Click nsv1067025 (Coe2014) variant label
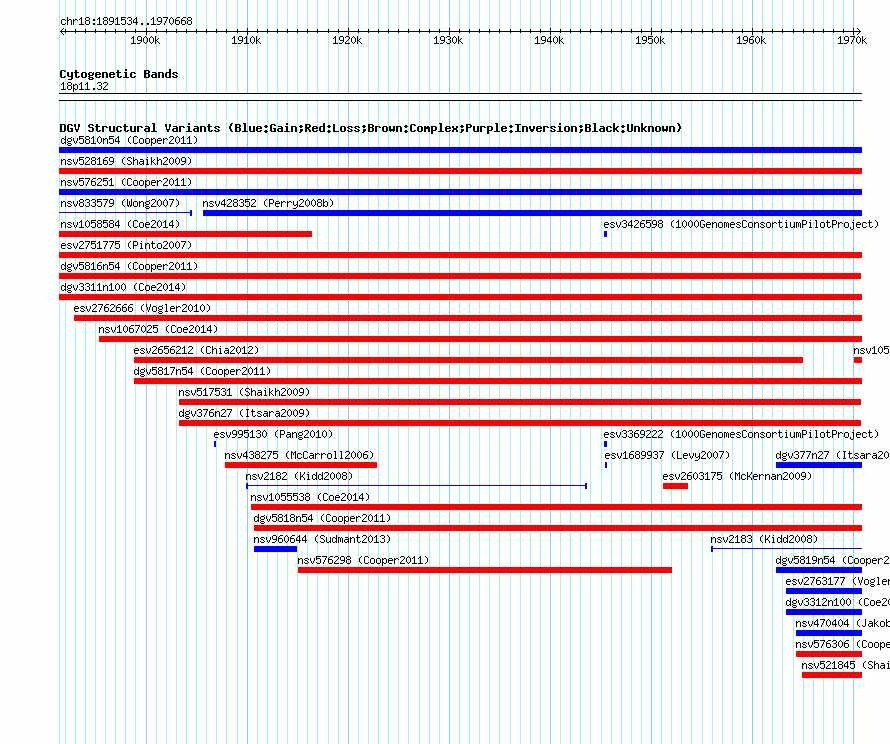 coord(158,329)
